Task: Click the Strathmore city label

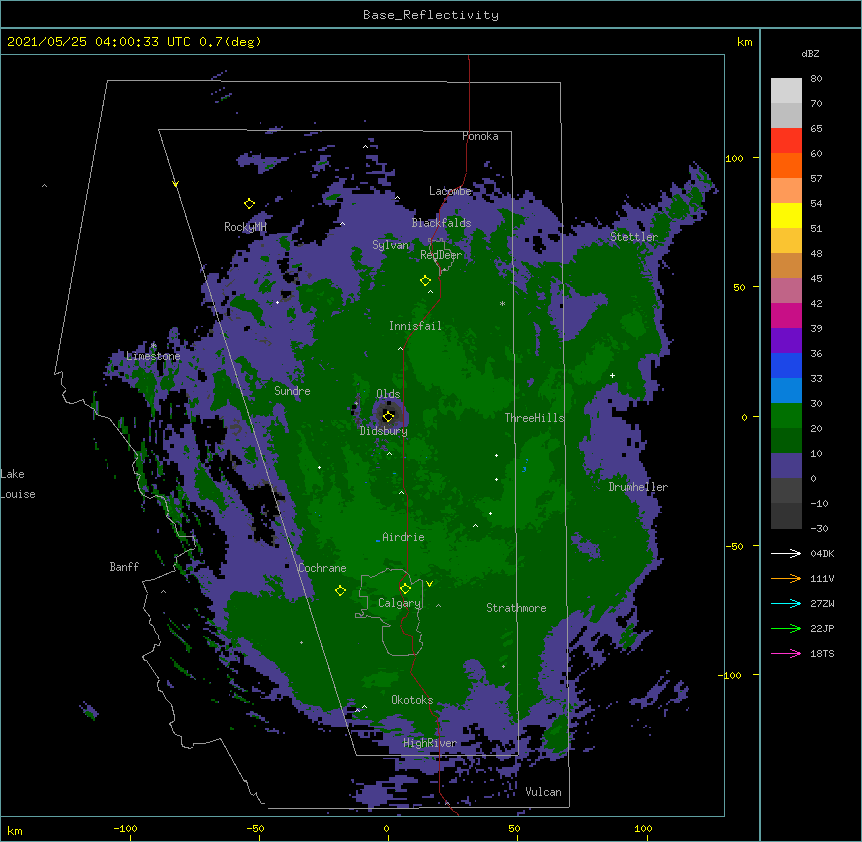Action: point(516,608)
